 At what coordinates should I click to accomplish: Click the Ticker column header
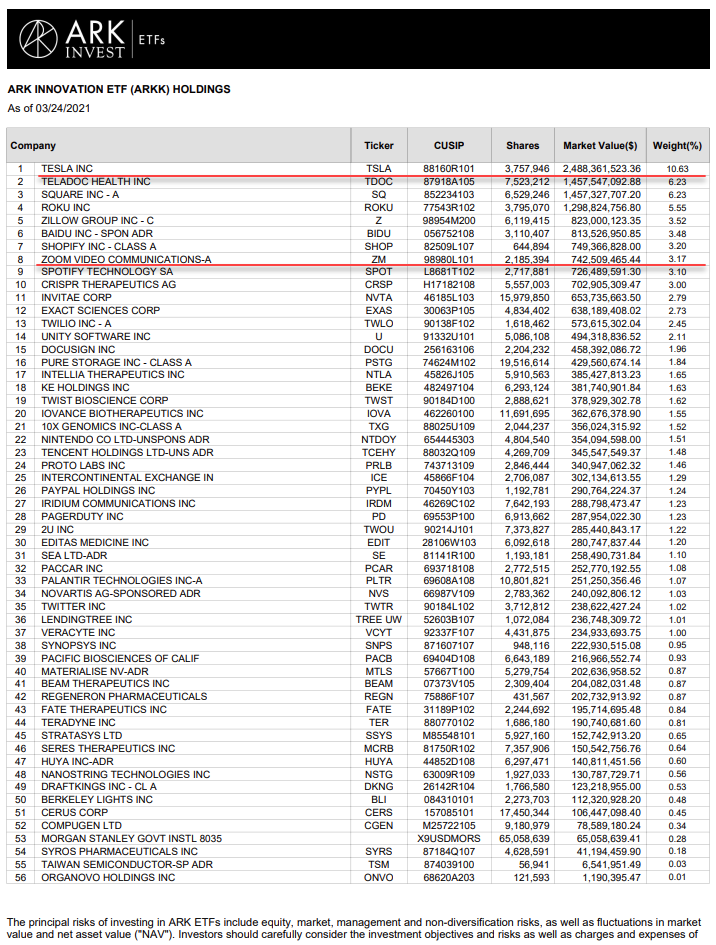[x=379, y=145]
